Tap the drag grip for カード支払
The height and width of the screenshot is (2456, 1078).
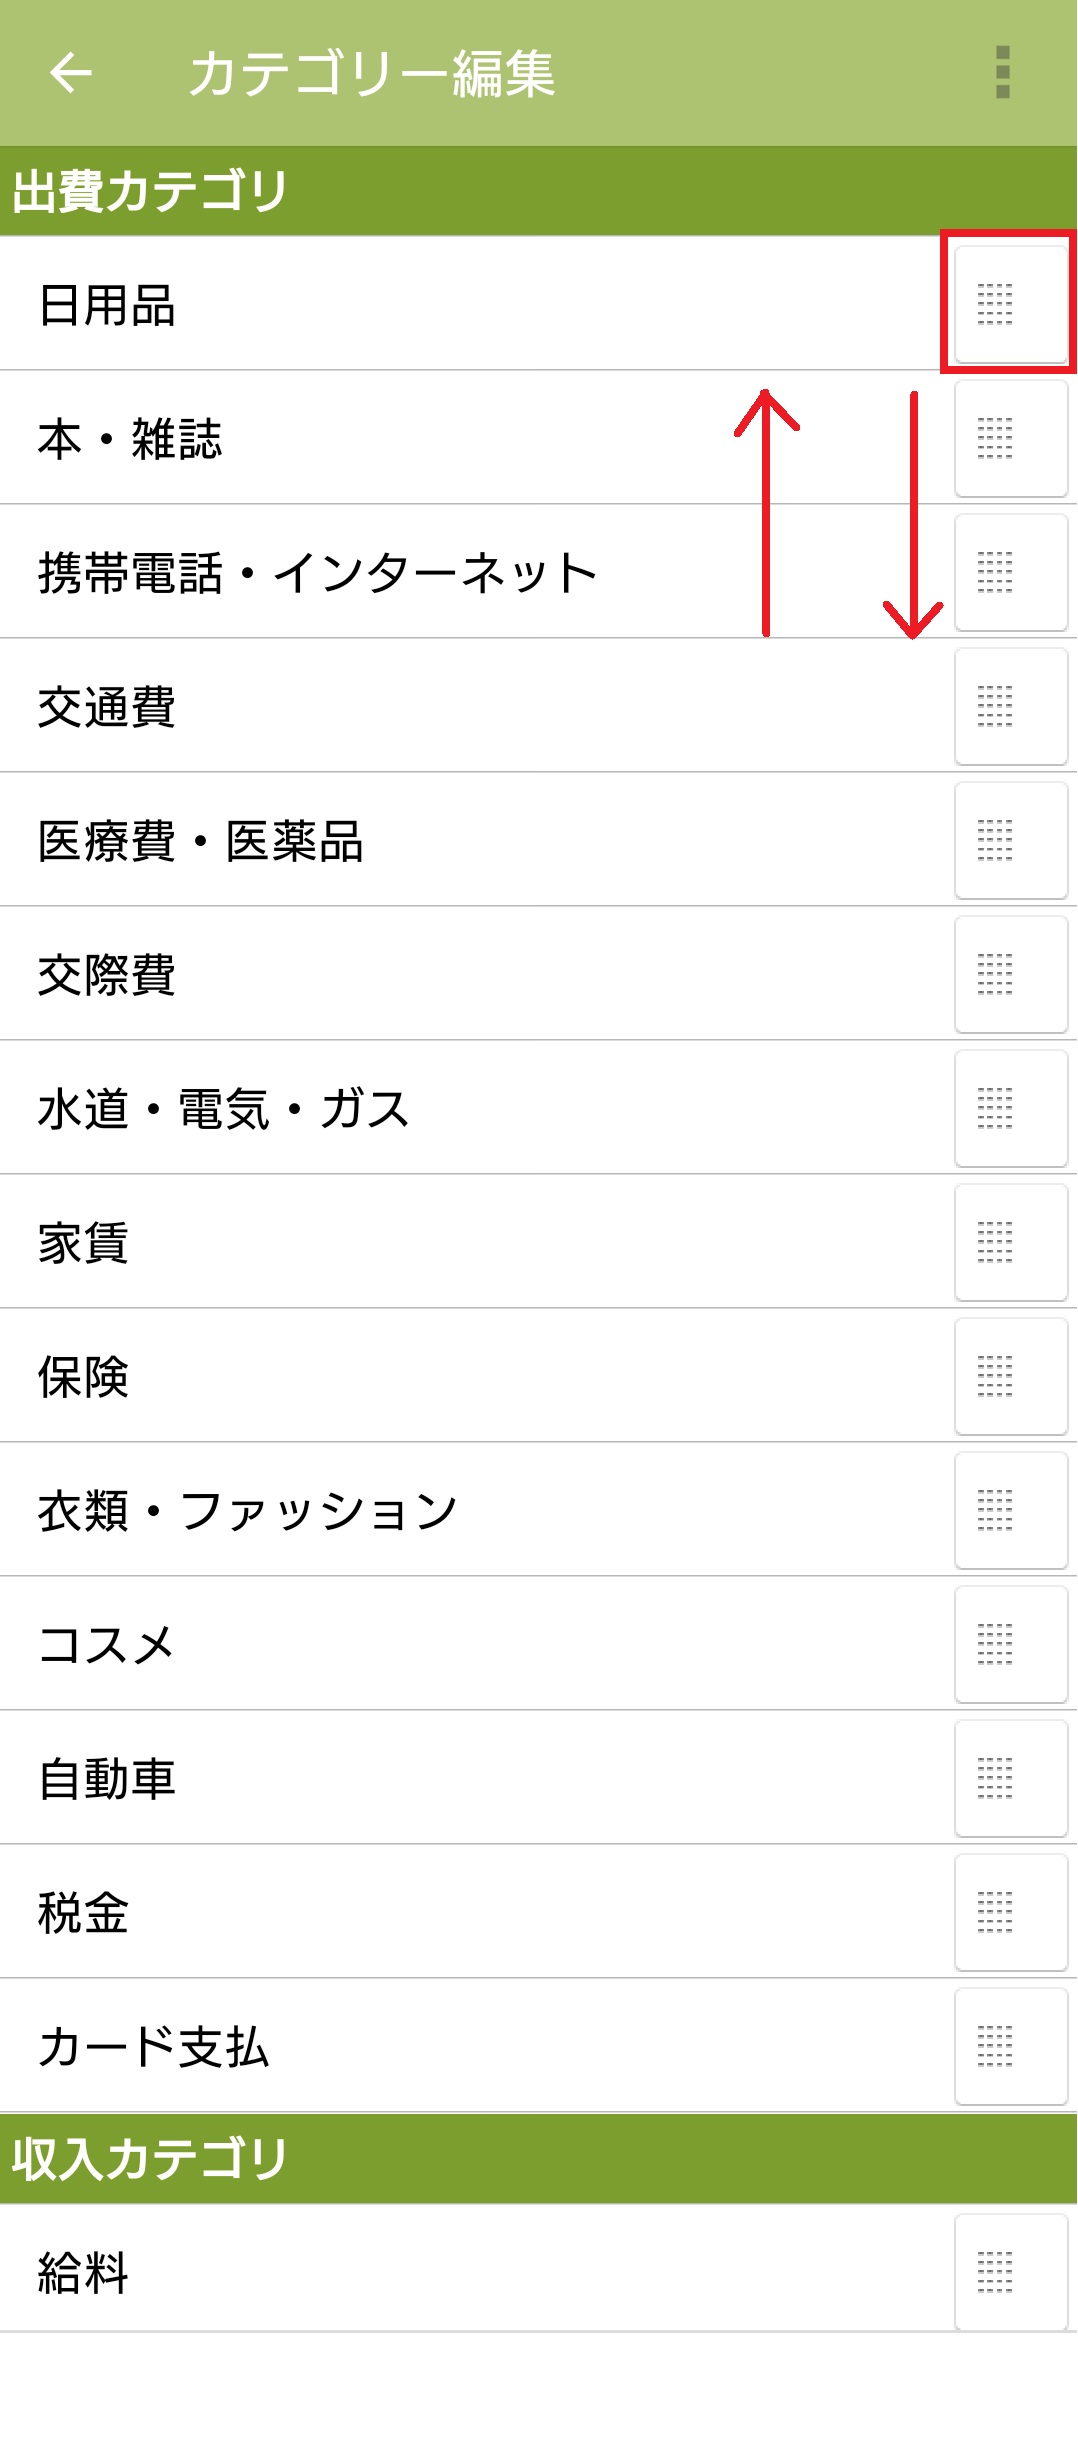(1010, 2047)
